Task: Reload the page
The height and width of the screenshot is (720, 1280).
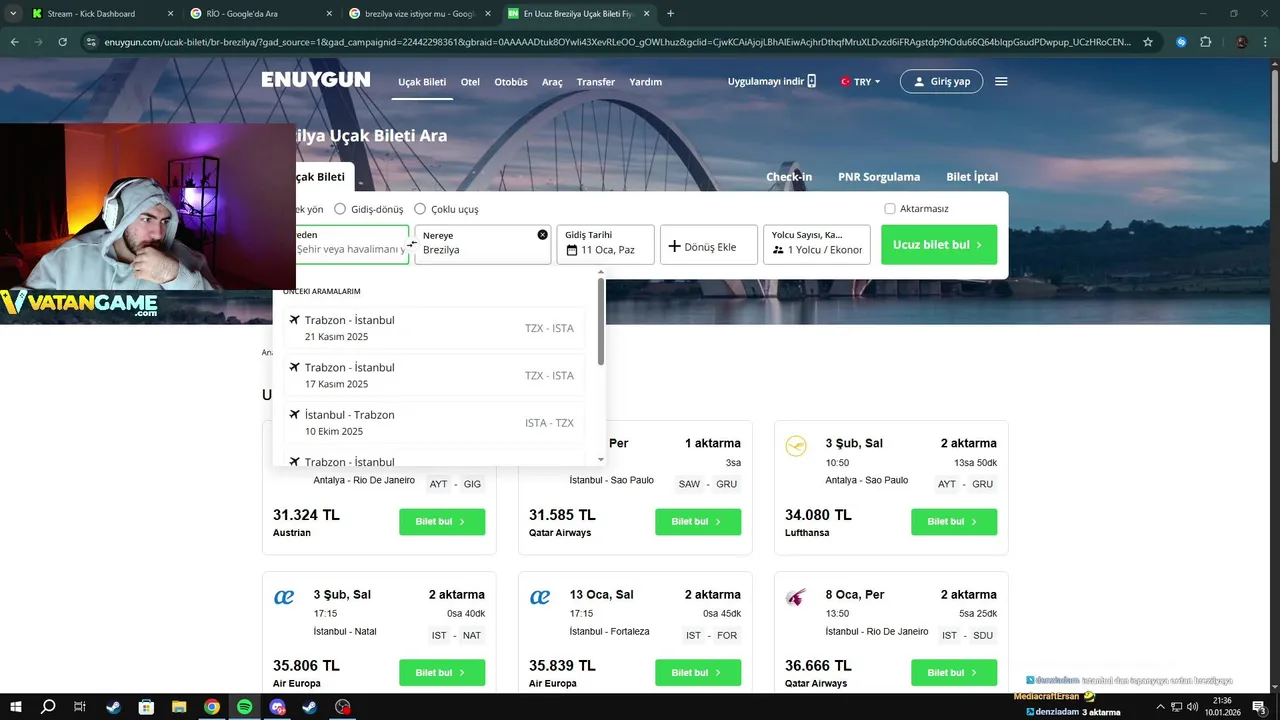Action: point(63,42)
